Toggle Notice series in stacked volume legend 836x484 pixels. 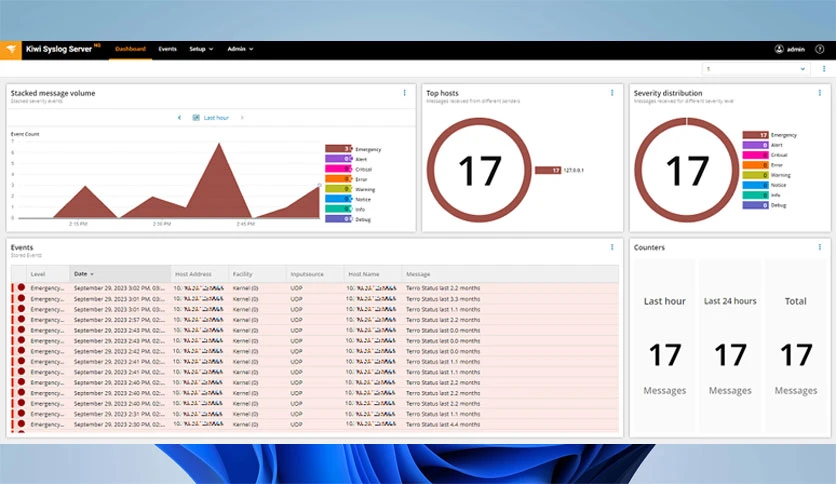[x=348, y=199]
